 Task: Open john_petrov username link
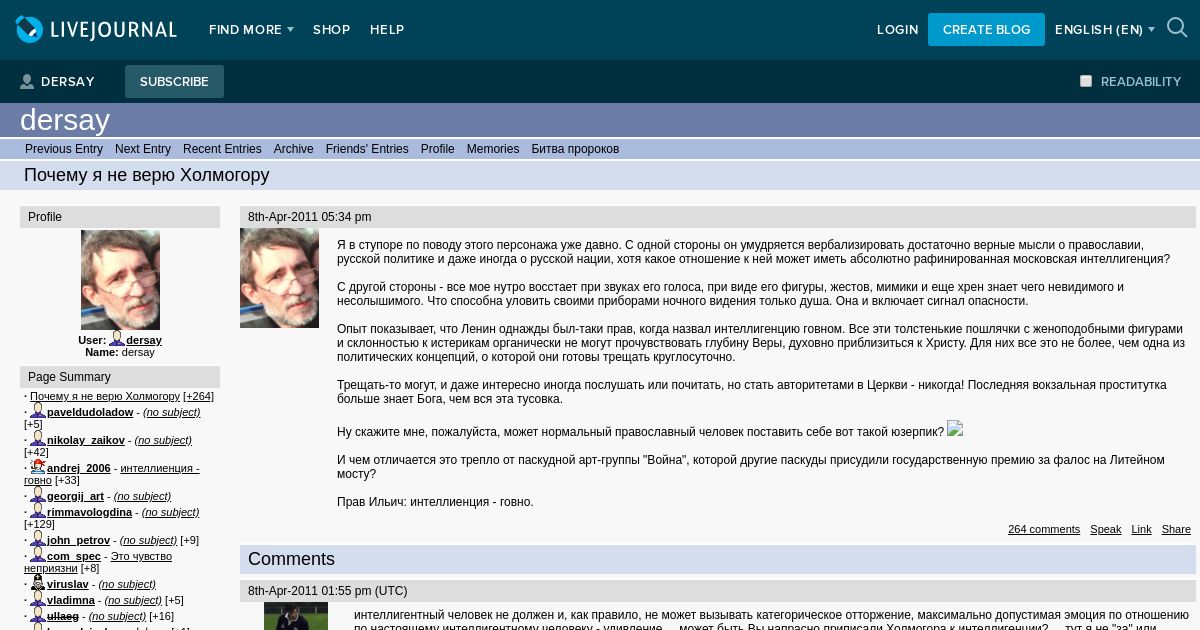click(x=78, y=540)
